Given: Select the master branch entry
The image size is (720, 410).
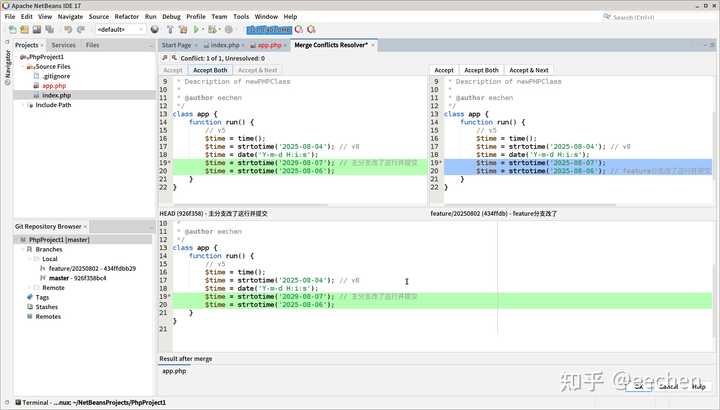Looking at the screenshot, I should tap(78, 278).
